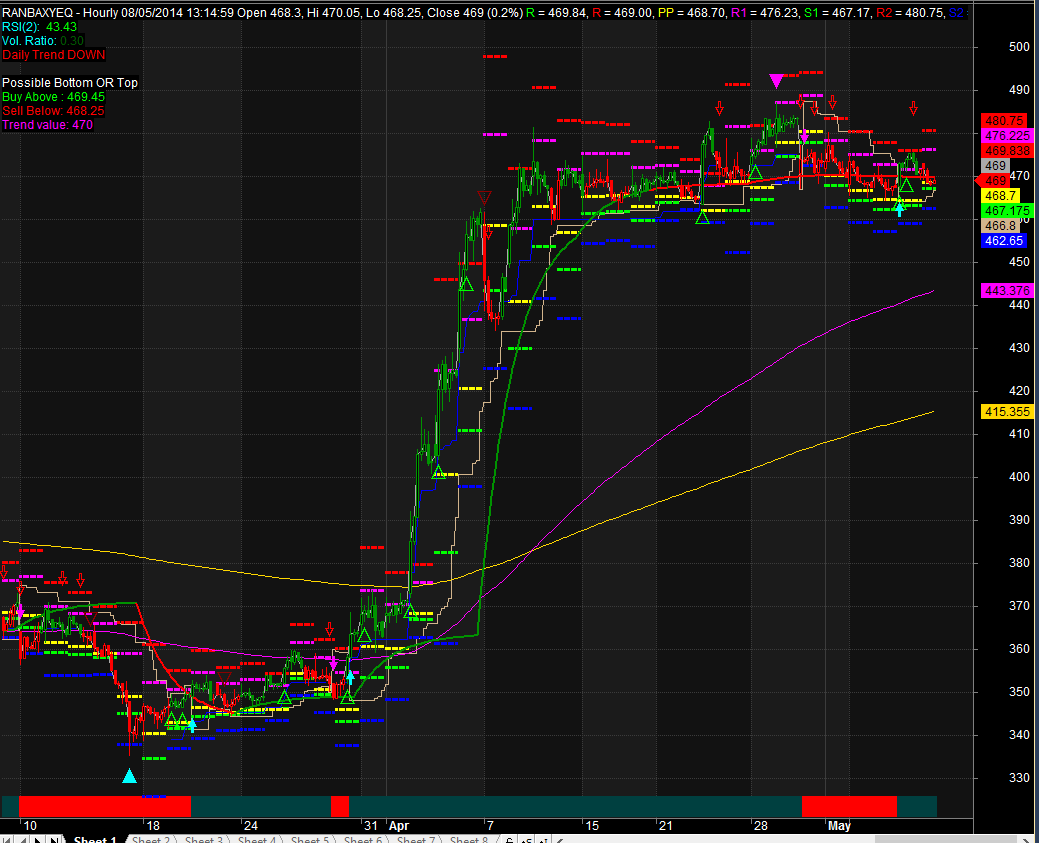Select the last green triangle in May

point(906,184)
